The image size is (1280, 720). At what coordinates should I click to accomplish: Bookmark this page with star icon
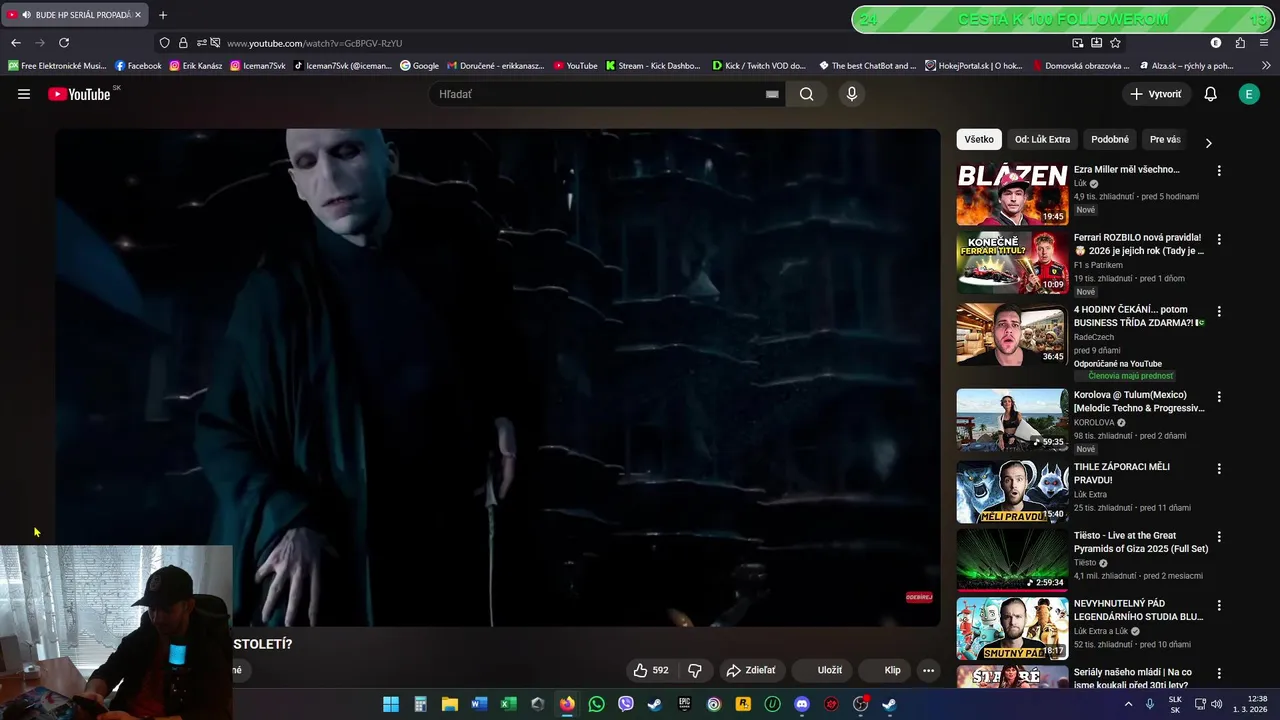click(x=1115, y=43)
